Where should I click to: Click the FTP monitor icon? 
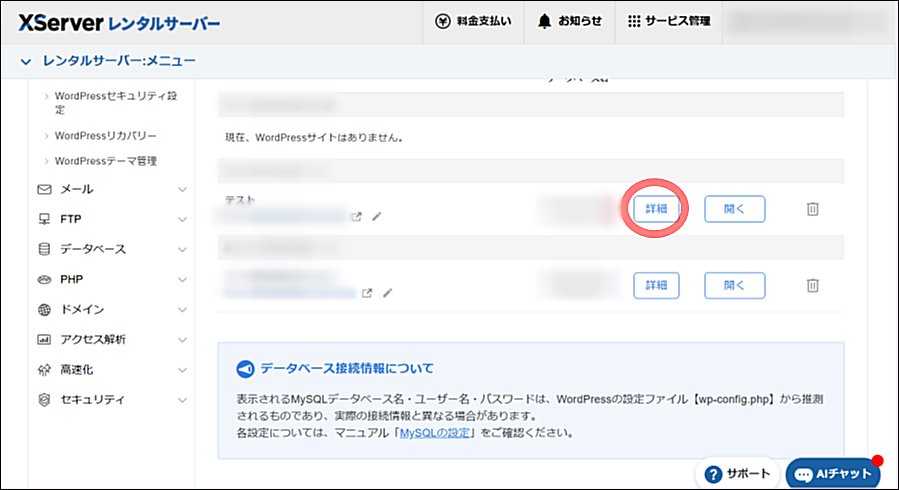pyautogui.click(x=44, y=219)
